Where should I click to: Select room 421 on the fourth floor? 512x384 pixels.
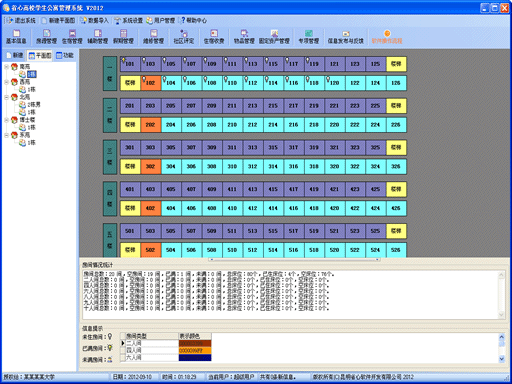click(335, 189)
